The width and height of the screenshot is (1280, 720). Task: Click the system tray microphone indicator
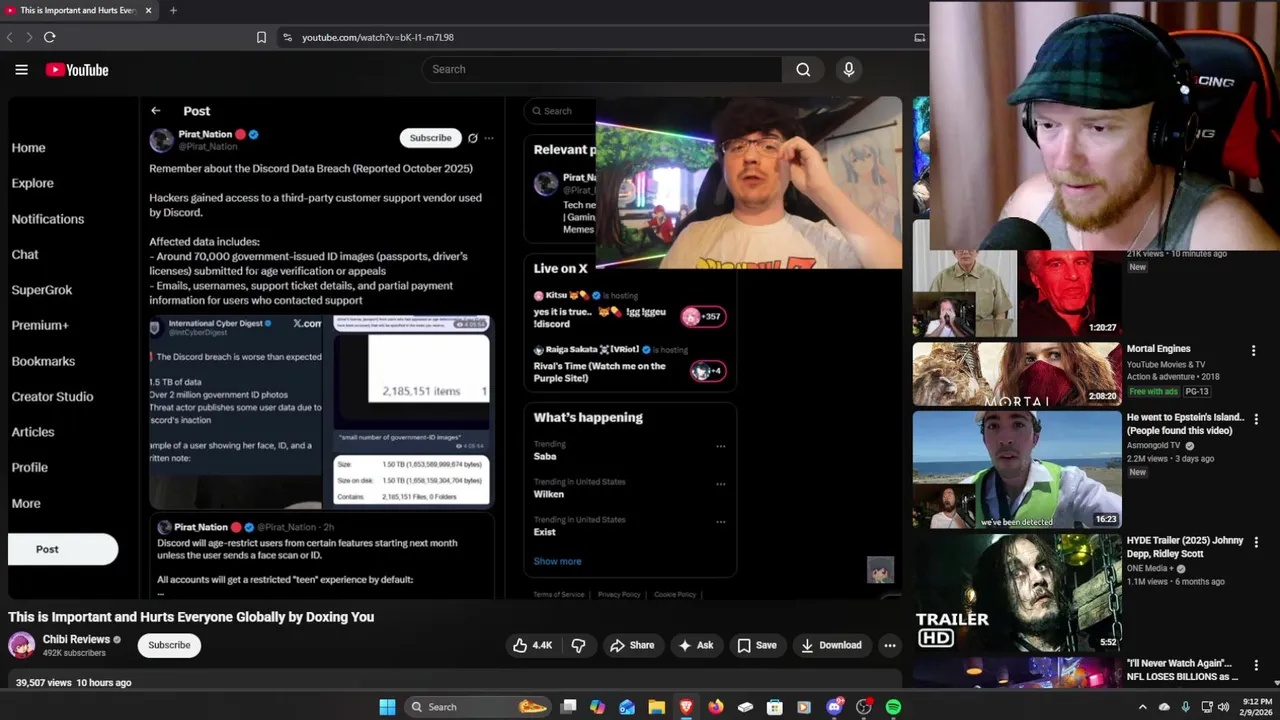(1186, 707)
